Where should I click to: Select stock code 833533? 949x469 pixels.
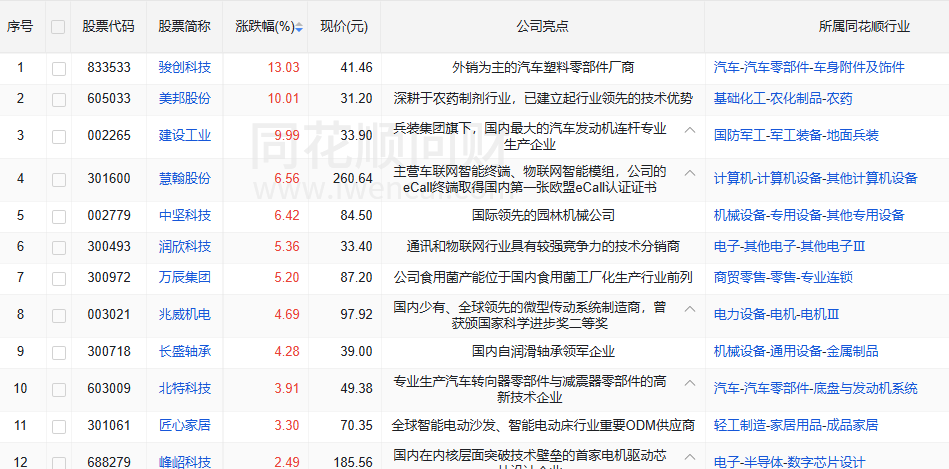coord(108,67)
